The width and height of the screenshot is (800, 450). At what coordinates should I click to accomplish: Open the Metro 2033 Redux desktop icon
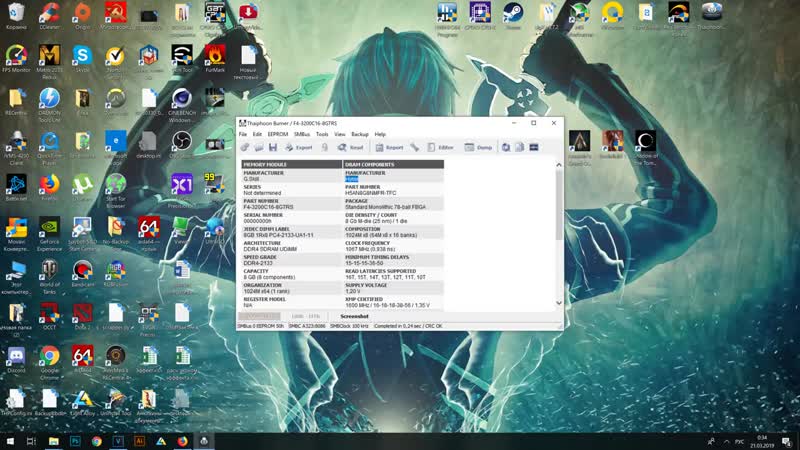pyautogui.click(x=49, y=62)
